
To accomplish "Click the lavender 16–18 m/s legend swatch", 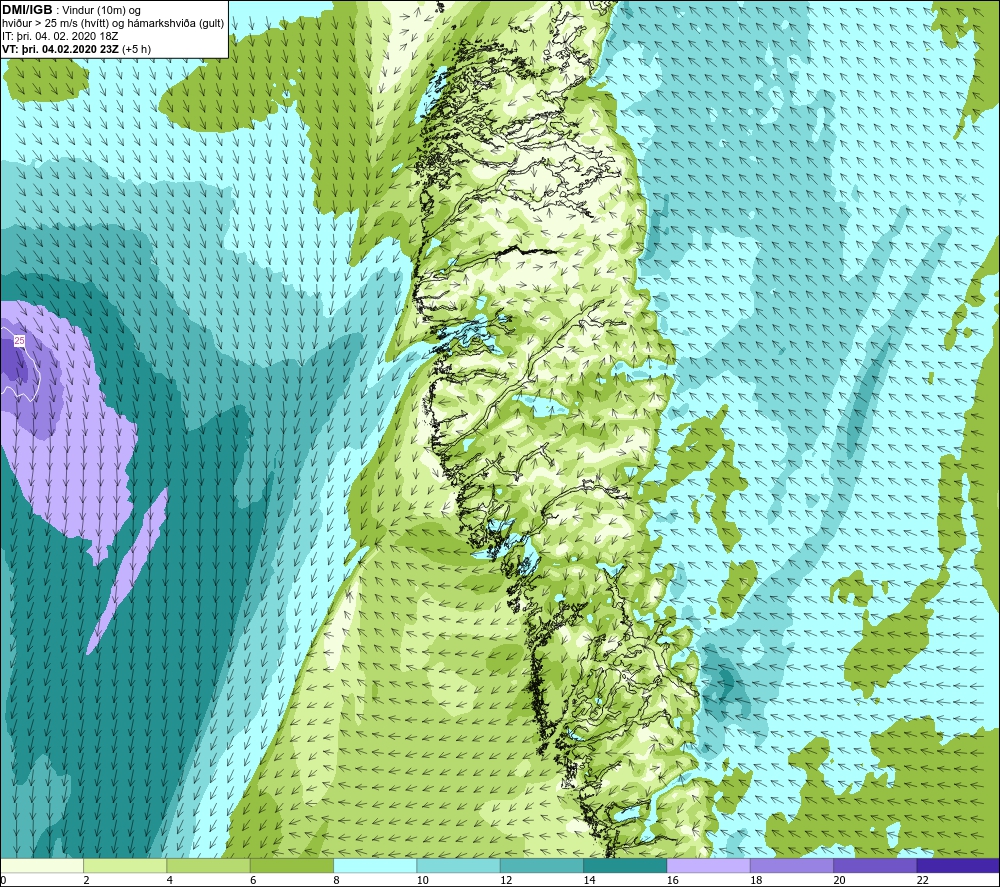I will click(709, 865).
